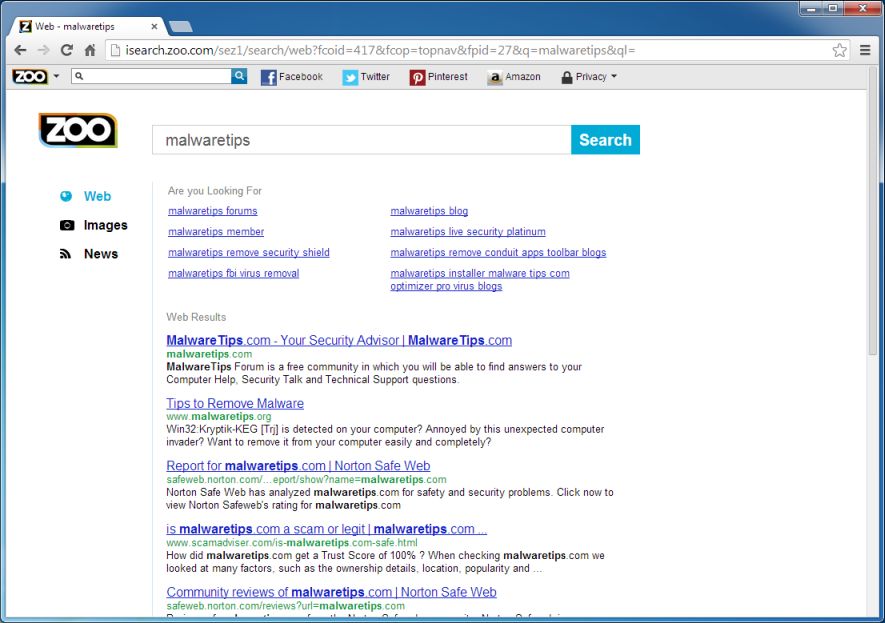The width and height of the screenshot is (885, 623).
Task: Switch to Images search category
Action: [94, 225]
